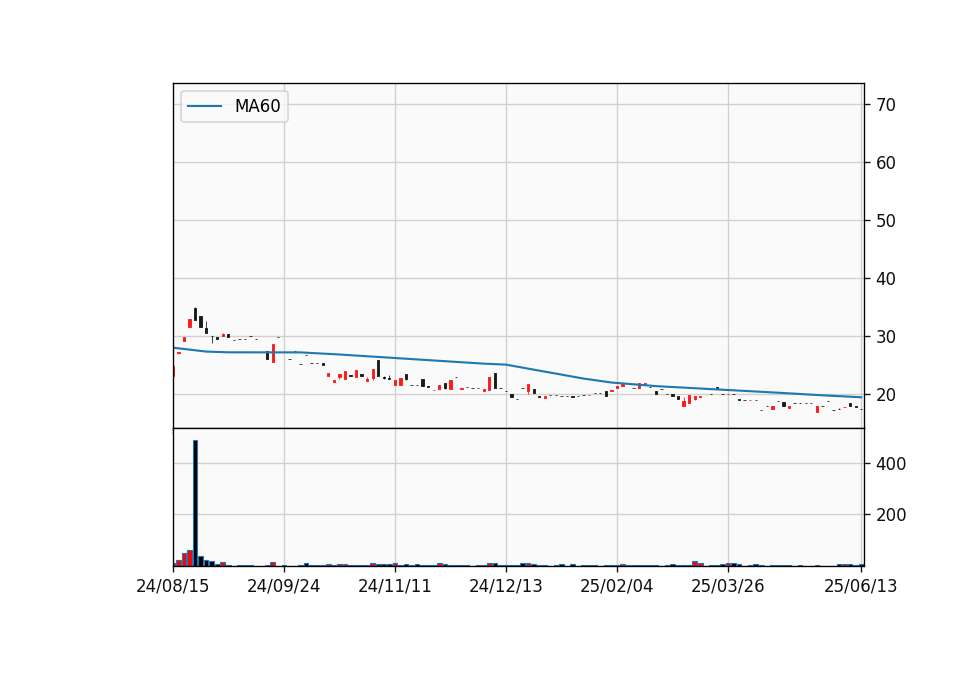Click the 24/12/13 date label
Viewport: 960px width, 690px height.
coord(506,586)
